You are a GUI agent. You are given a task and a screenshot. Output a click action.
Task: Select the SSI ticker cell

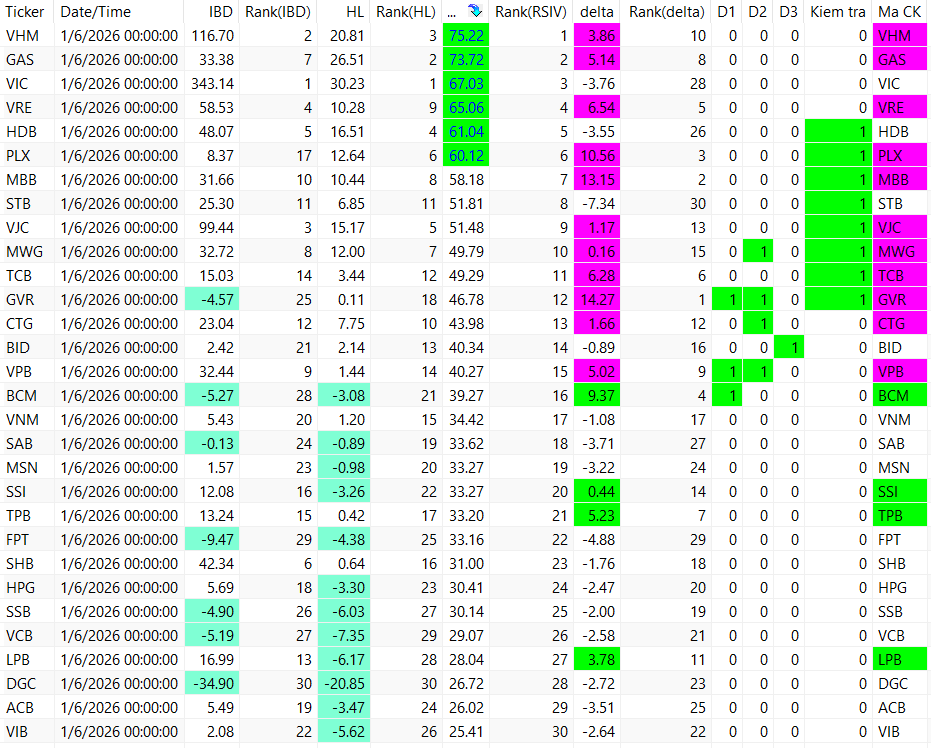tap(27, 492)
